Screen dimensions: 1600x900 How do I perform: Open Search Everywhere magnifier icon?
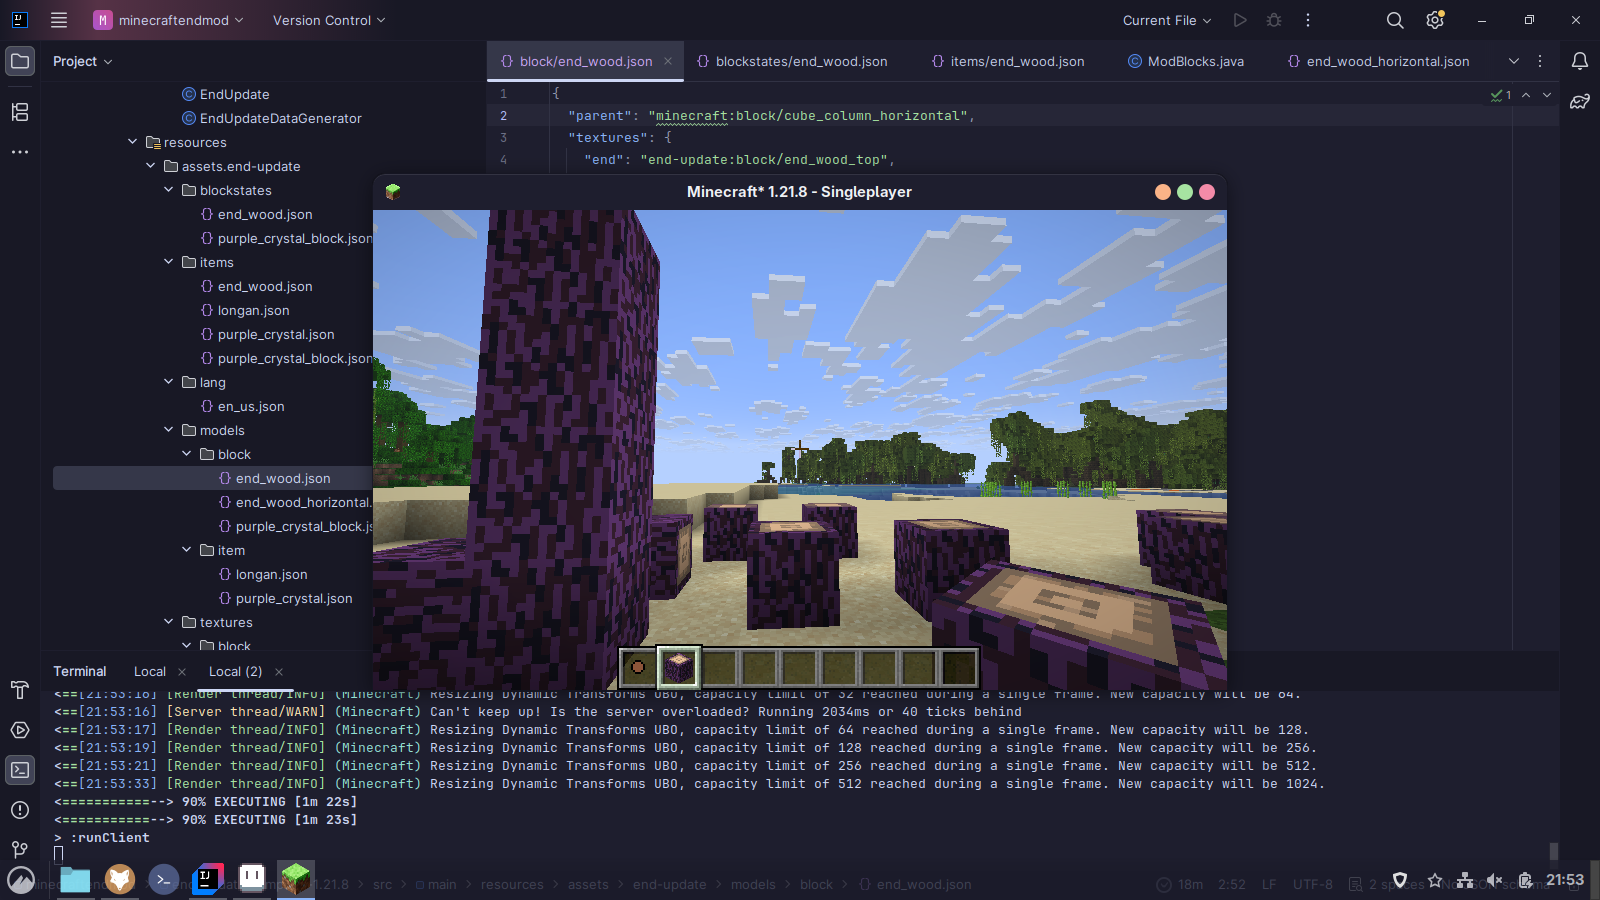(1395, 20)
